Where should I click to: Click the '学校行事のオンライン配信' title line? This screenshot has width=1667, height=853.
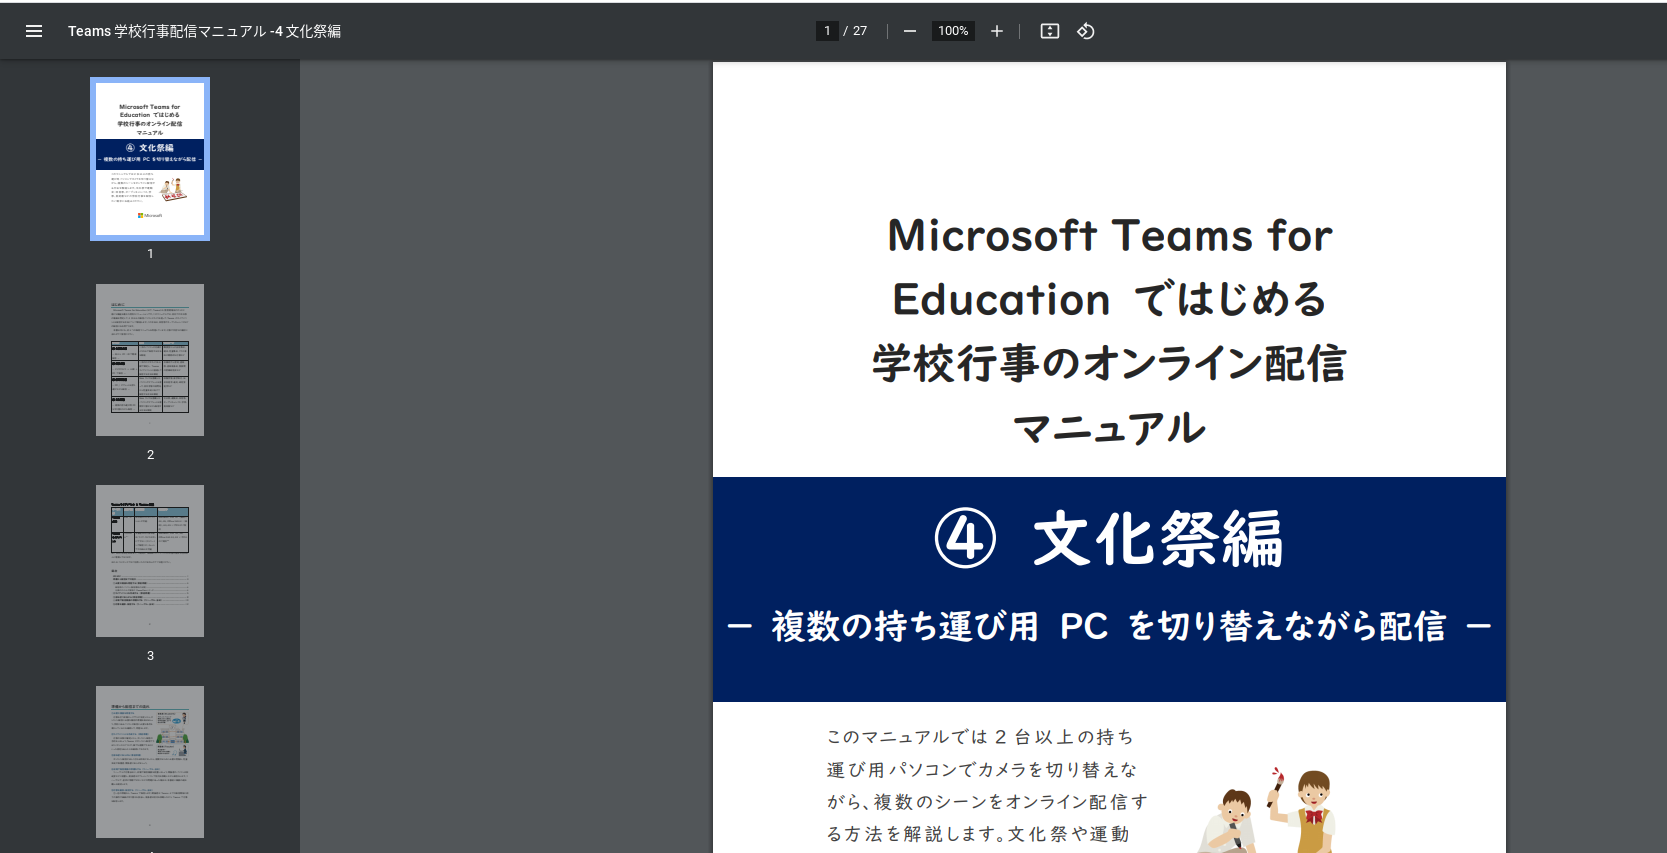1109,363
